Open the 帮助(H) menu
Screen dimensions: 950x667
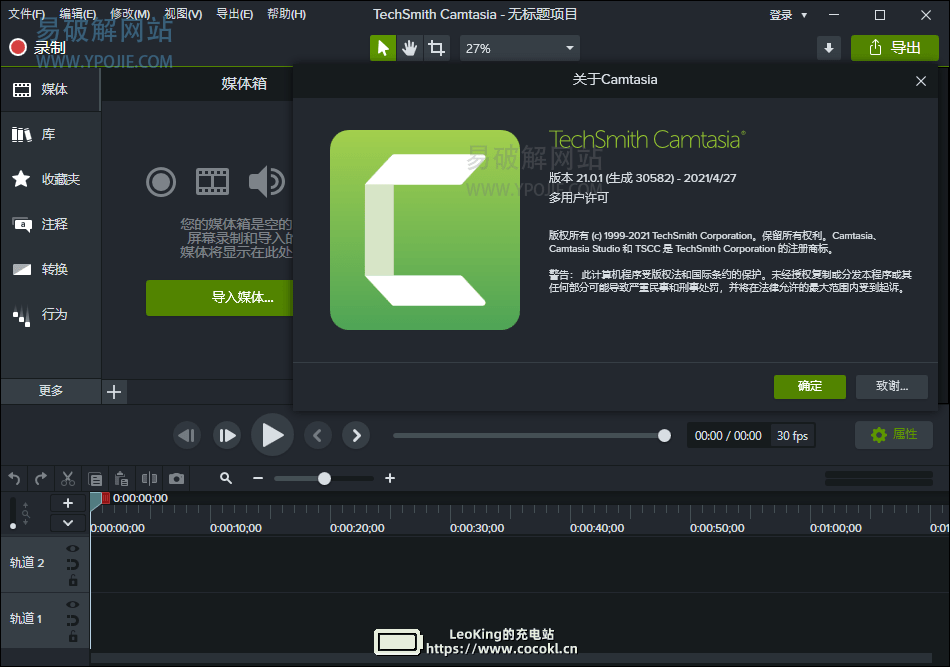point(287,14)
